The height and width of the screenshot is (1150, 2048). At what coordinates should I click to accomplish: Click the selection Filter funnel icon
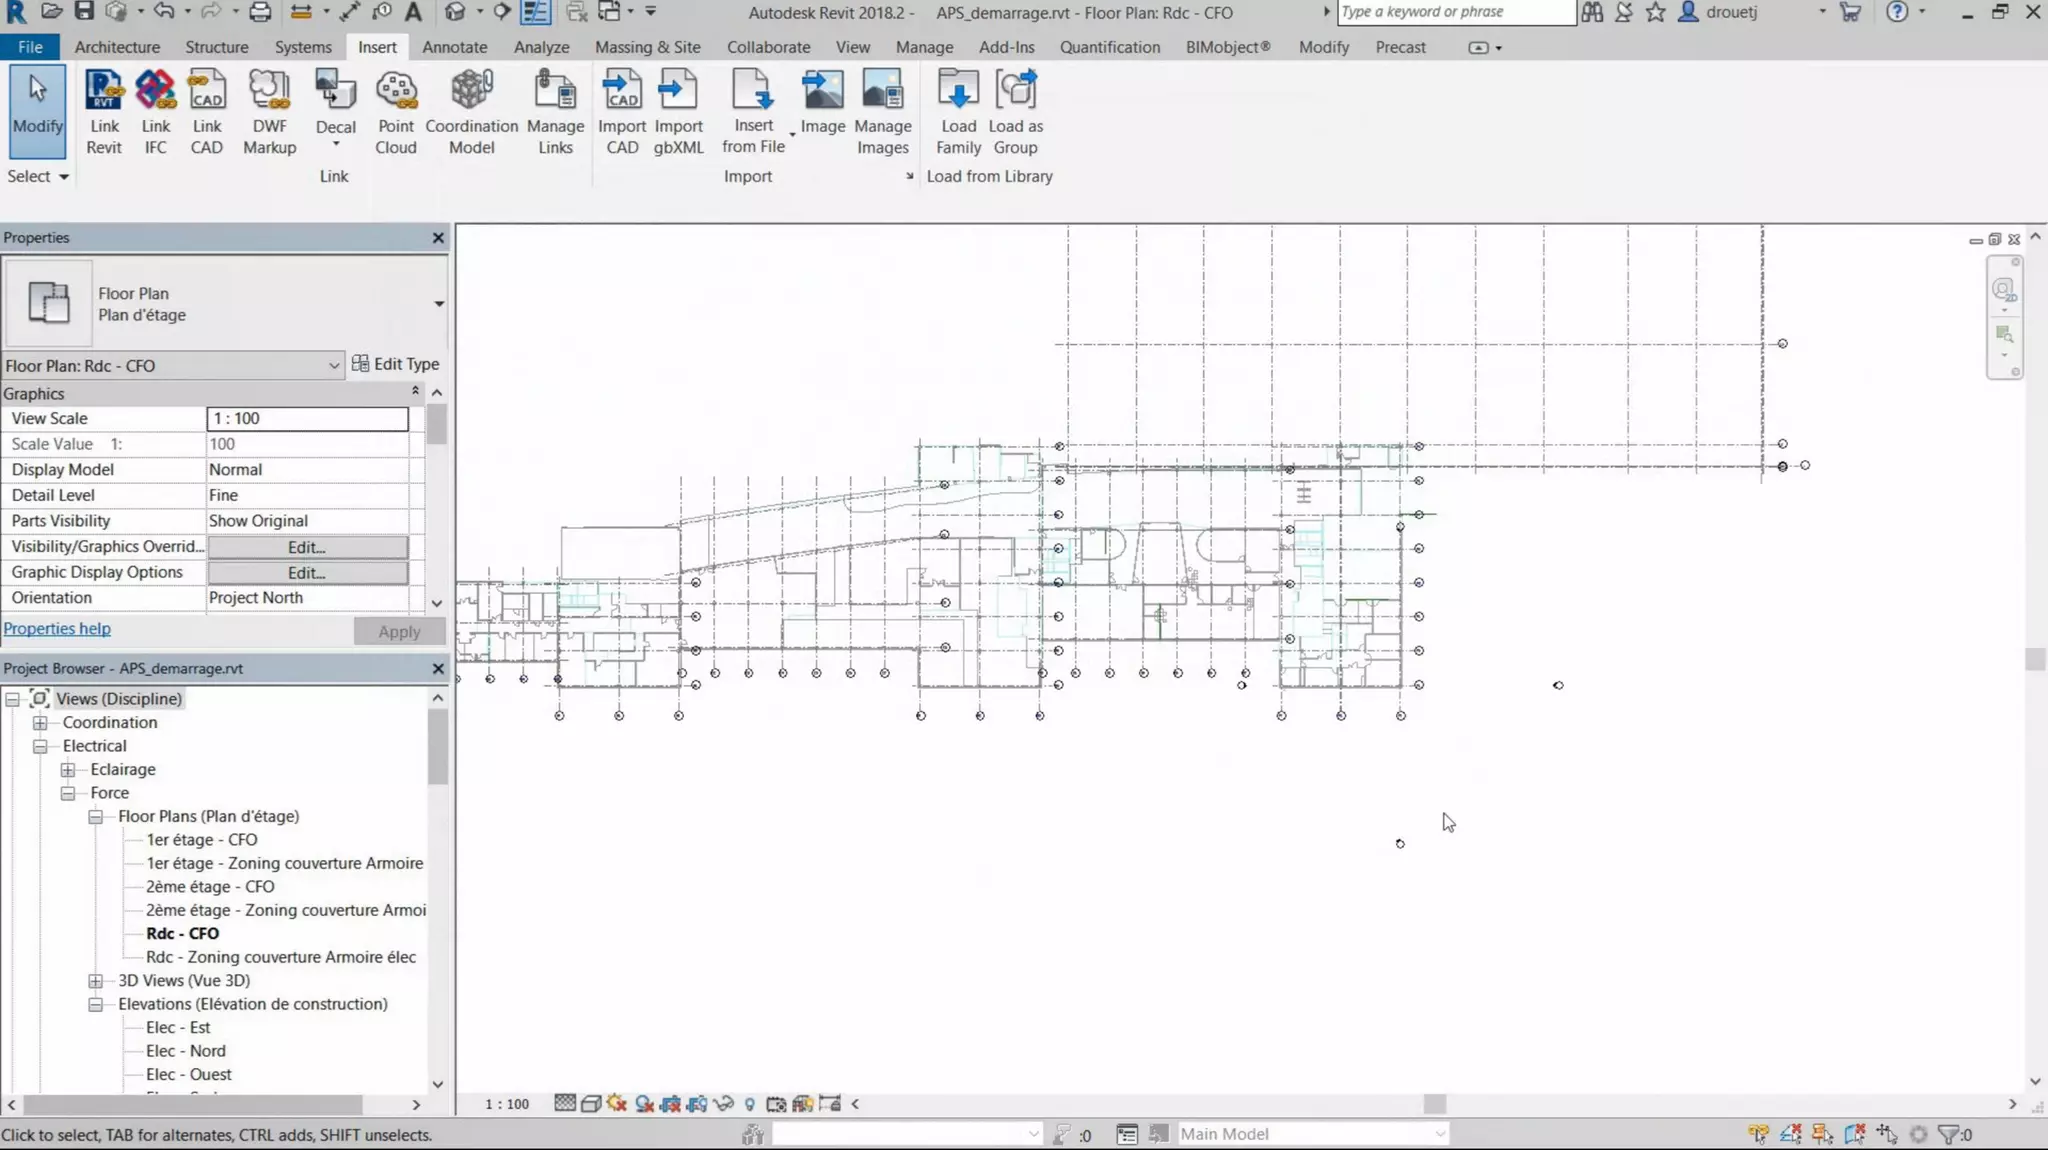[x=1950, y=1134]
